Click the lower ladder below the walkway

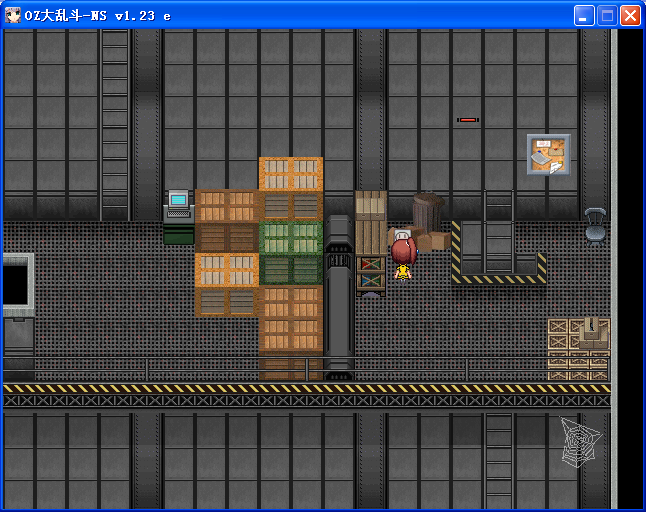coord(499,461)
